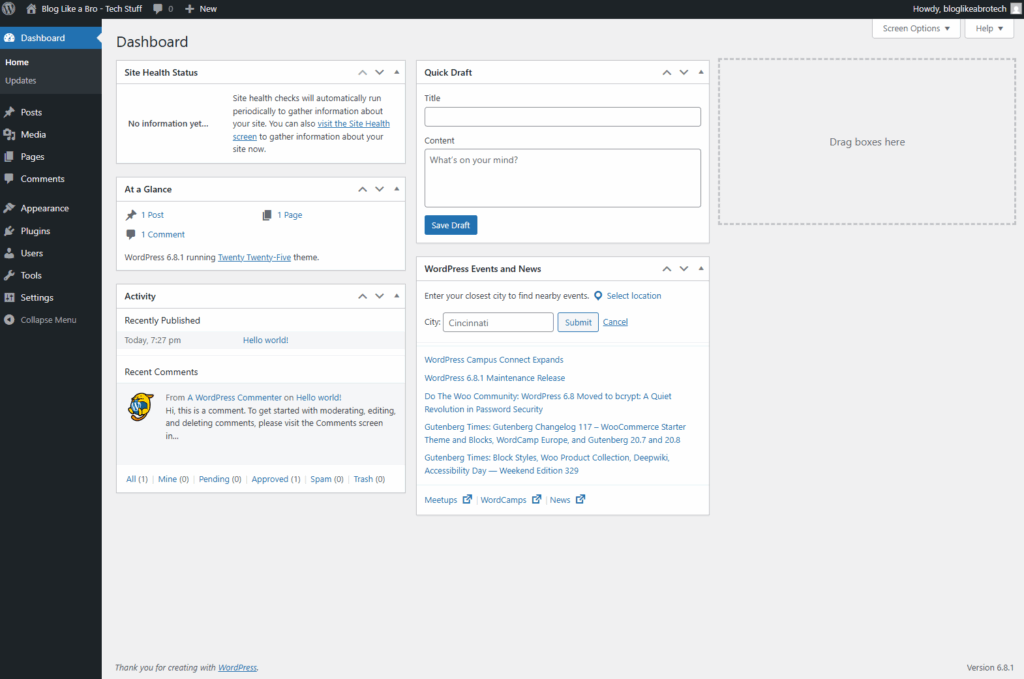Move Site Health Status box up
The height and width of the screenshot is (679, 1024).
pyautogui.click(x=362, y=72)
